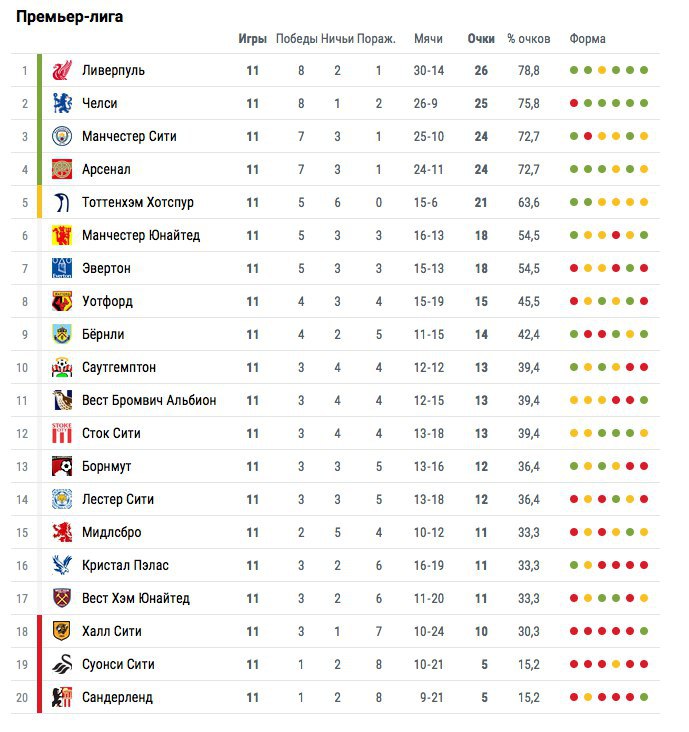Click the Everton club crest icon
Screen dimensions: 689x732
coord(62,268)
